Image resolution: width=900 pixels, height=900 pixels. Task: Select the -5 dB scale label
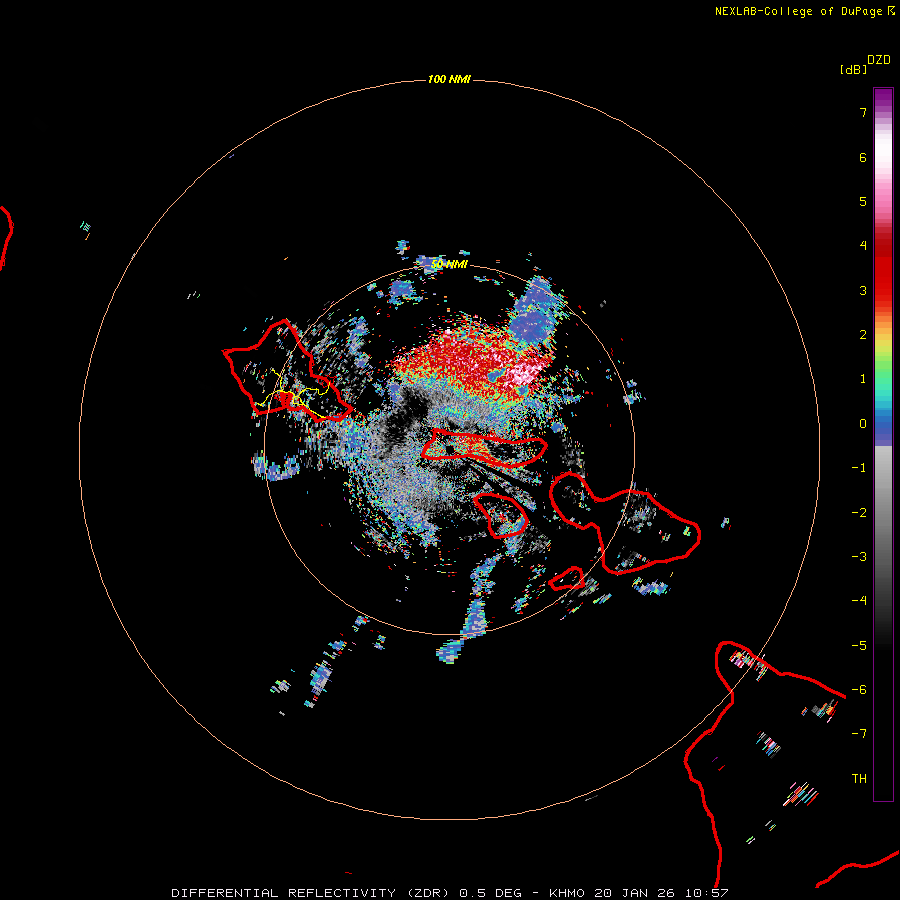click(x=859, y=646)
